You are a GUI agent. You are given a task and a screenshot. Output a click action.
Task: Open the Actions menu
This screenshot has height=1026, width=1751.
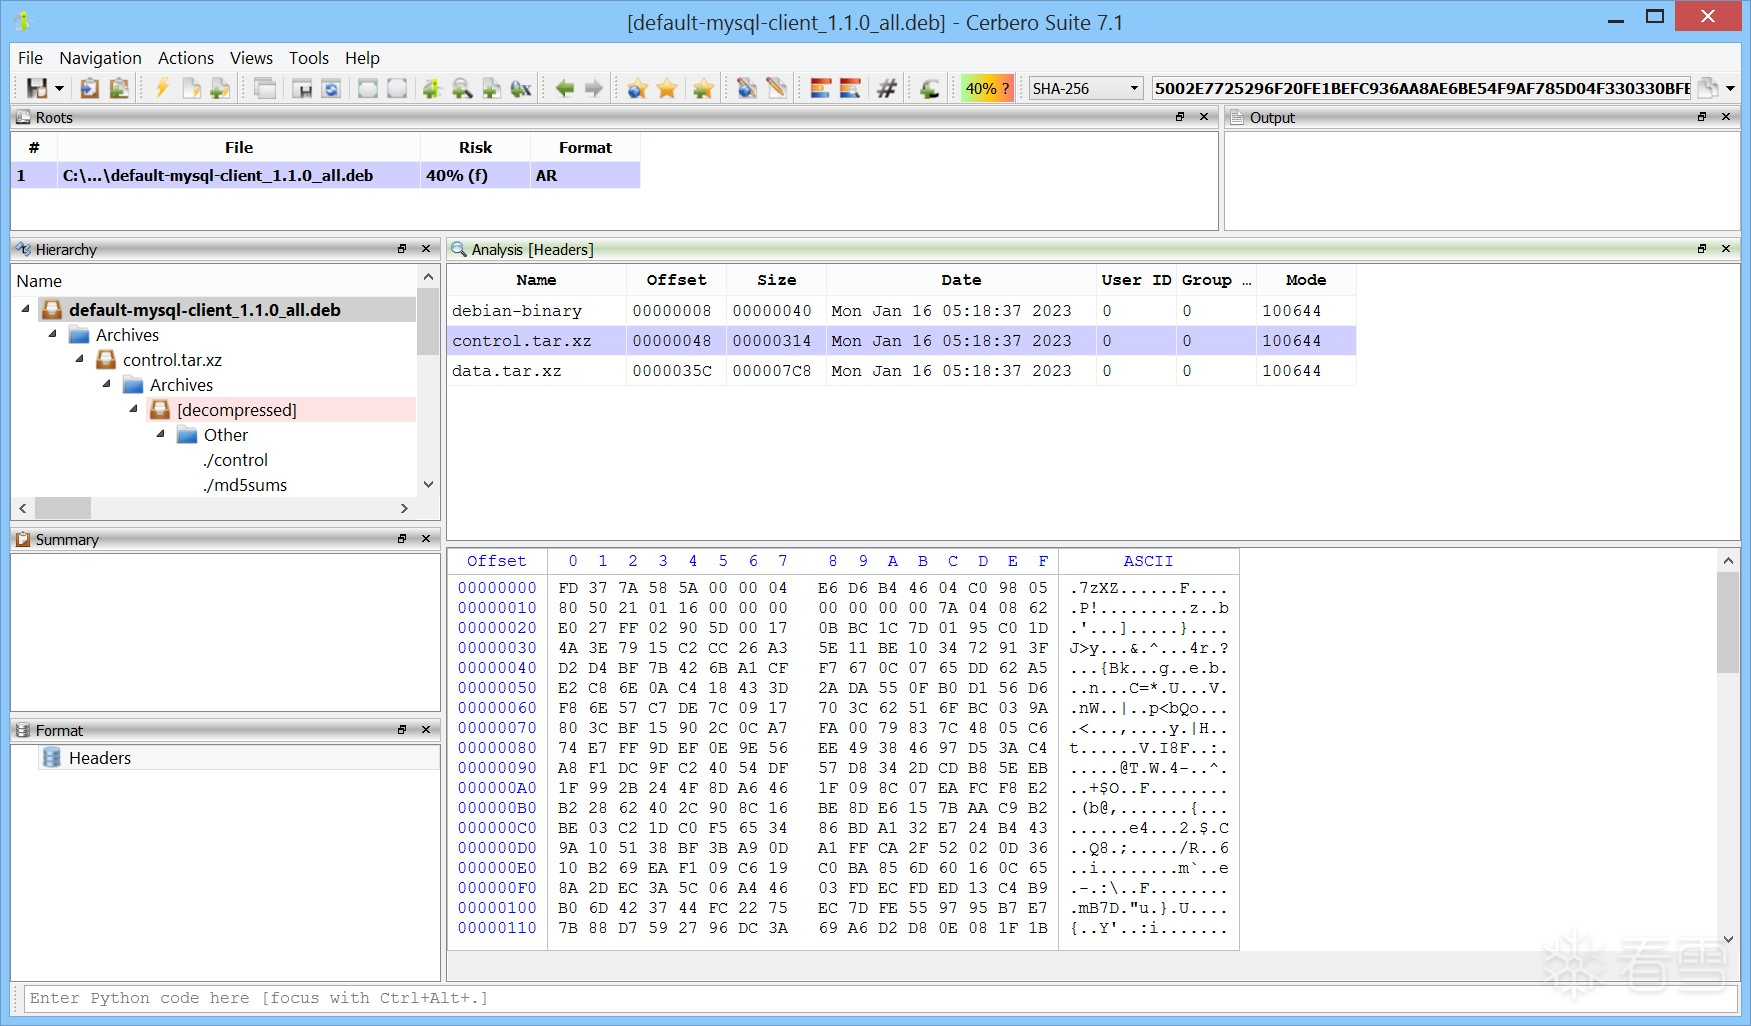186,58
